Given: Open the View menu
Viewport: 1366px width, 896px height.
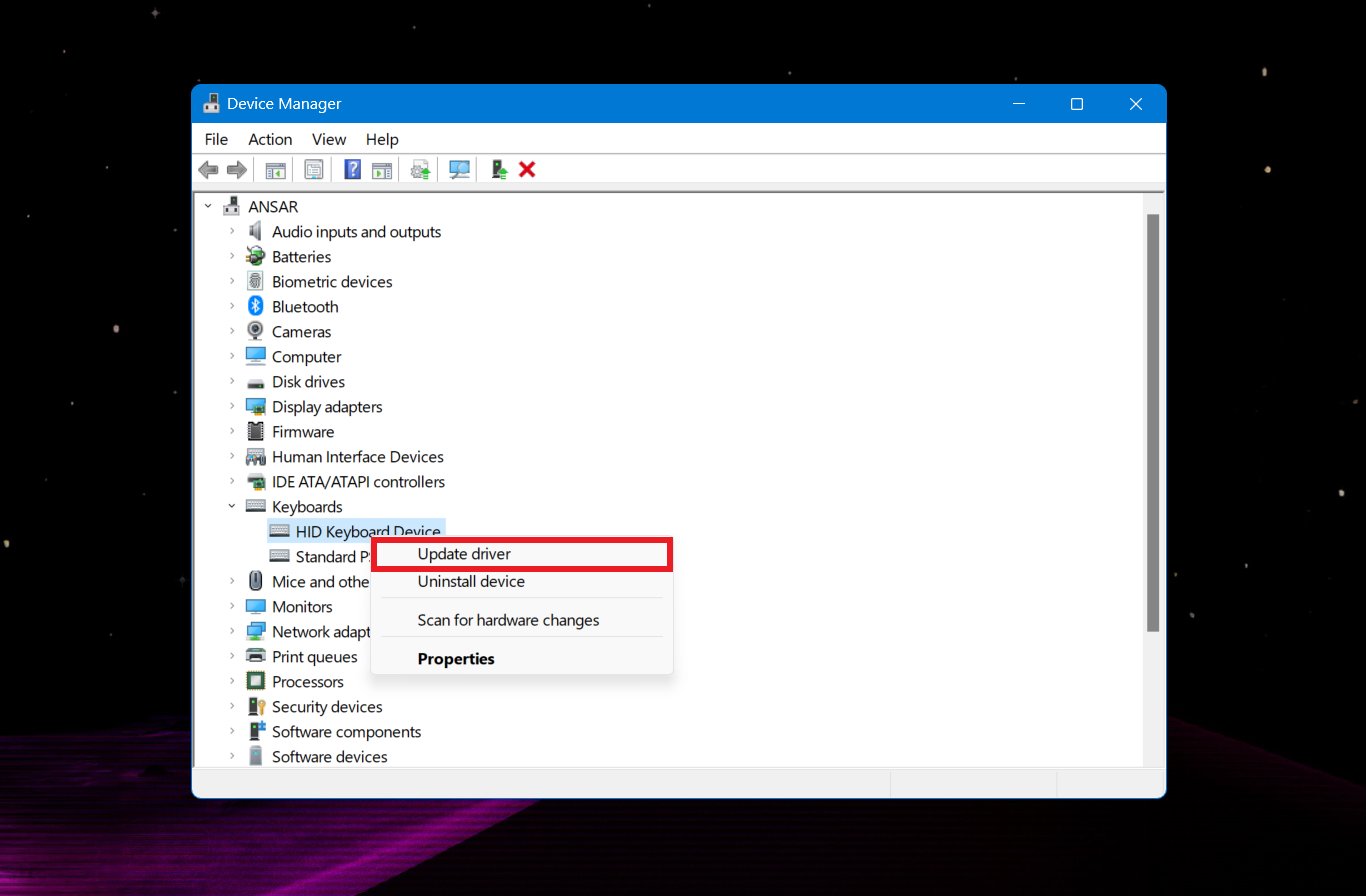Looking at the screenshot, I should pos(328,139).
